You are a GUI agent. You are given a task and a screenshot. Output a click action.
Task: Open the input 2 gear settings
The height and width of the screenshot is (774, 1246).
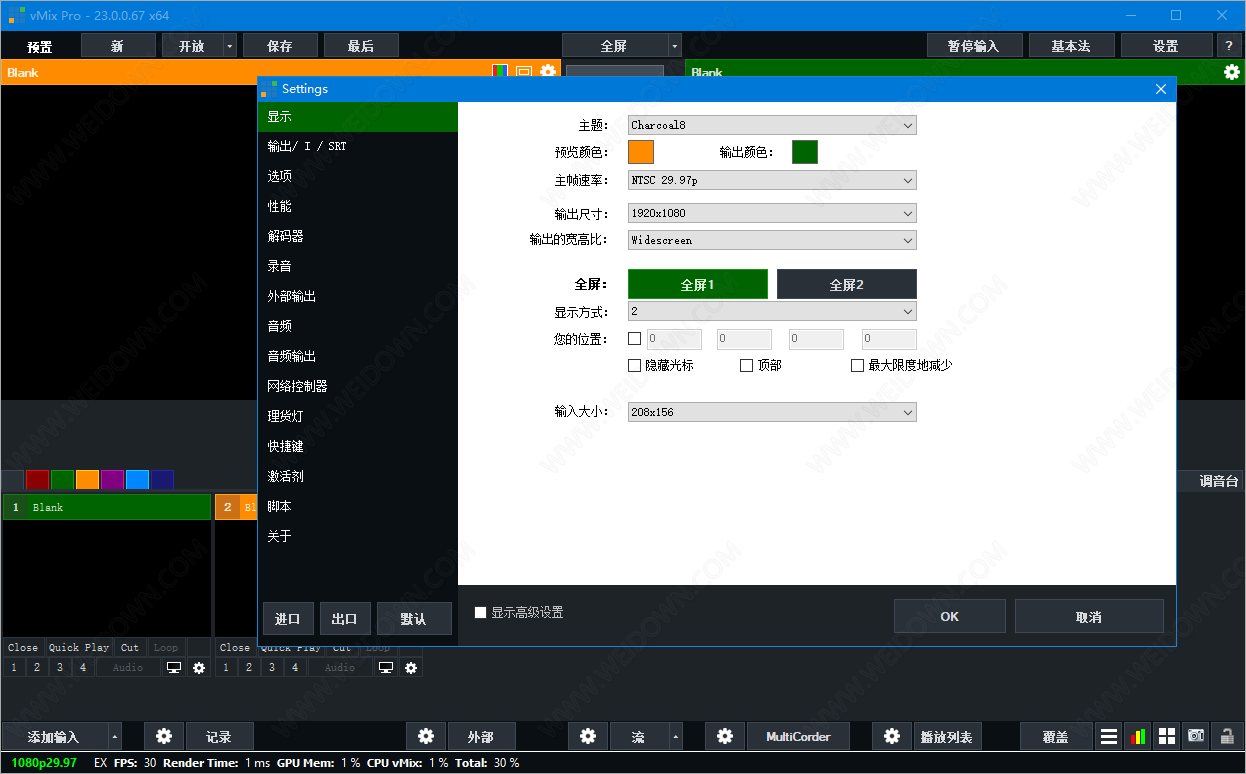click(411, 667)
